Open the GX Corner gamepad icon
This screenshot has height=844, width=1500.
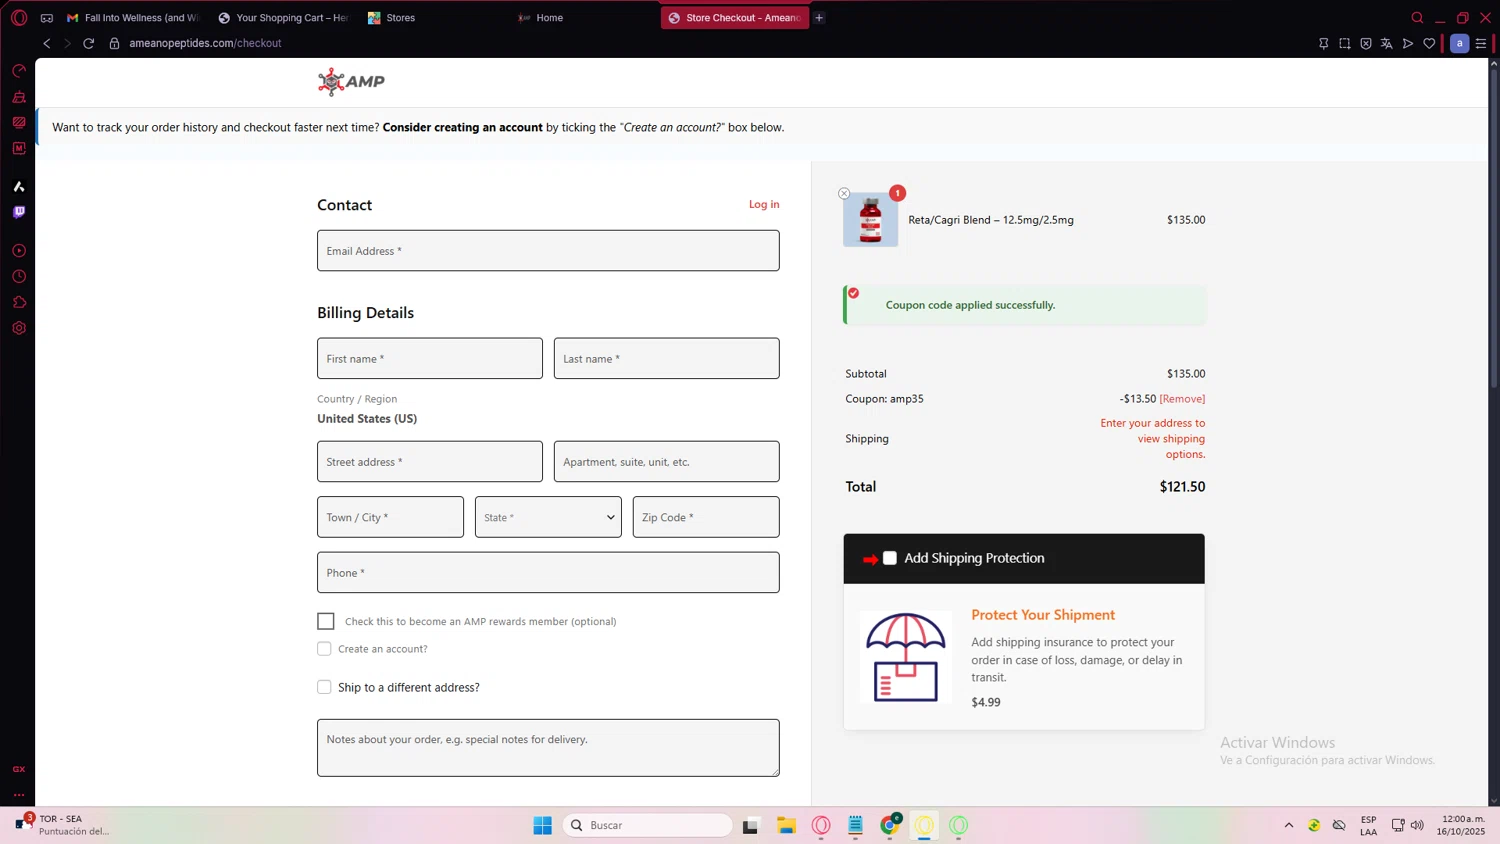click(46, 18)
